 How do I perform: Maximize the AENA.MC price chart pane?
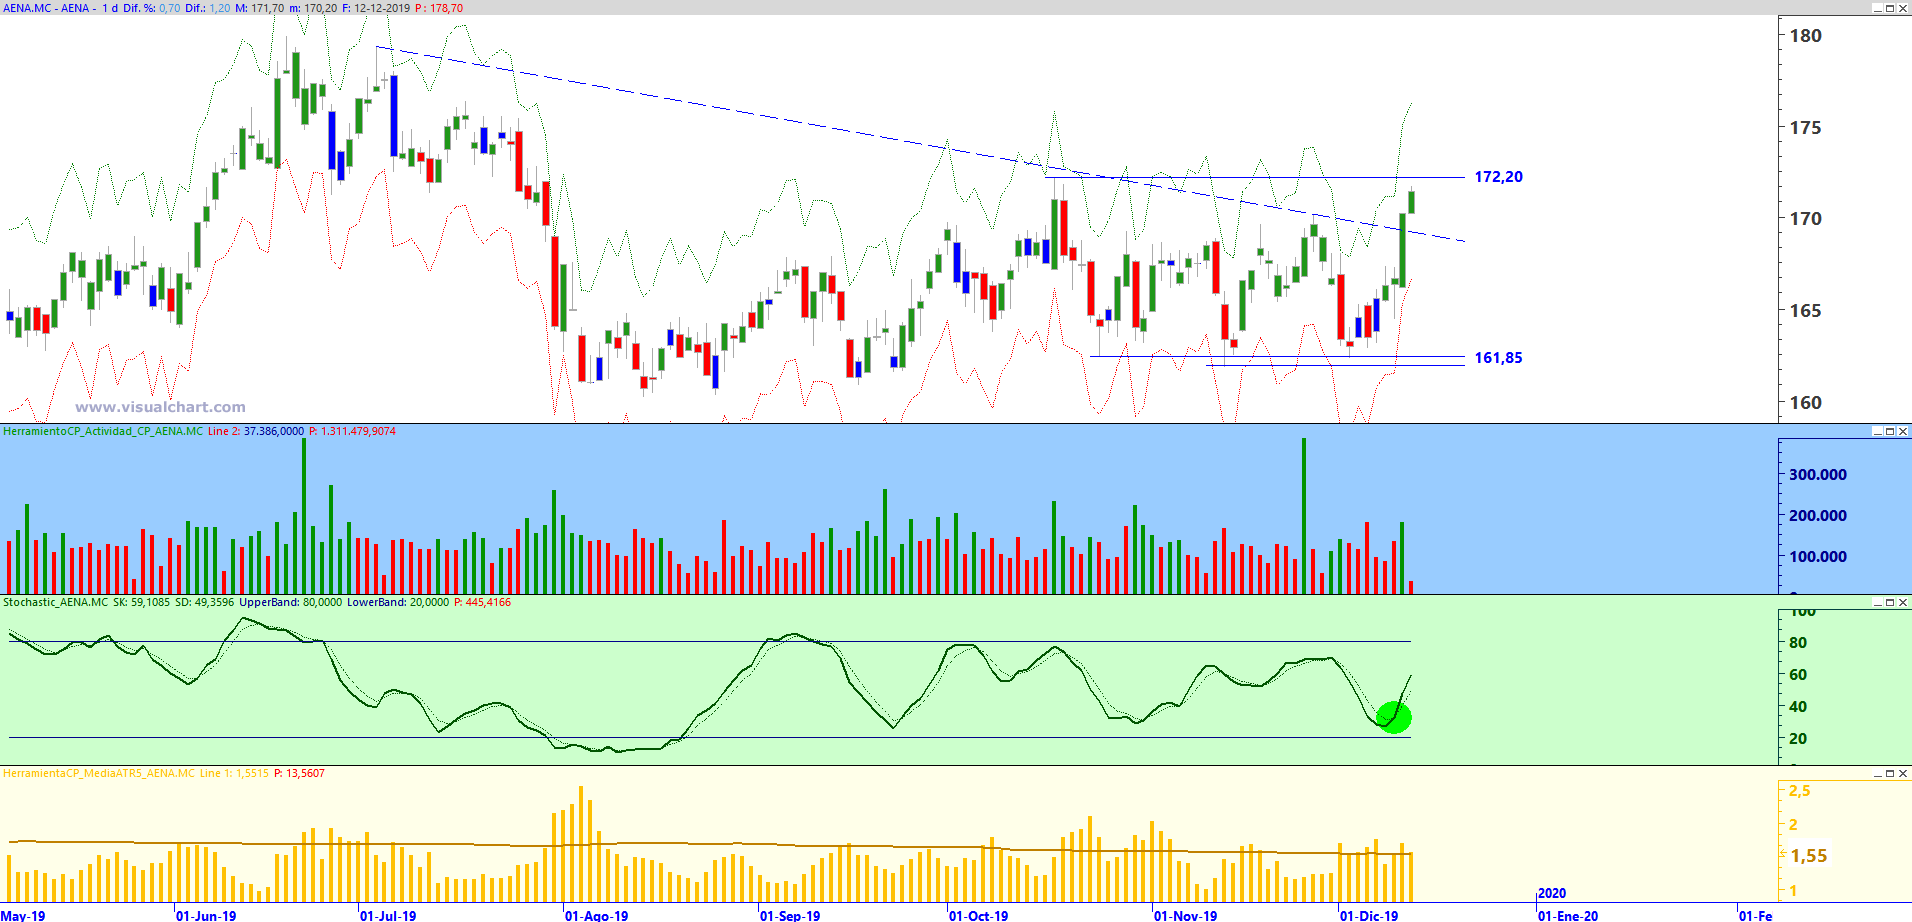point(1890,8)
